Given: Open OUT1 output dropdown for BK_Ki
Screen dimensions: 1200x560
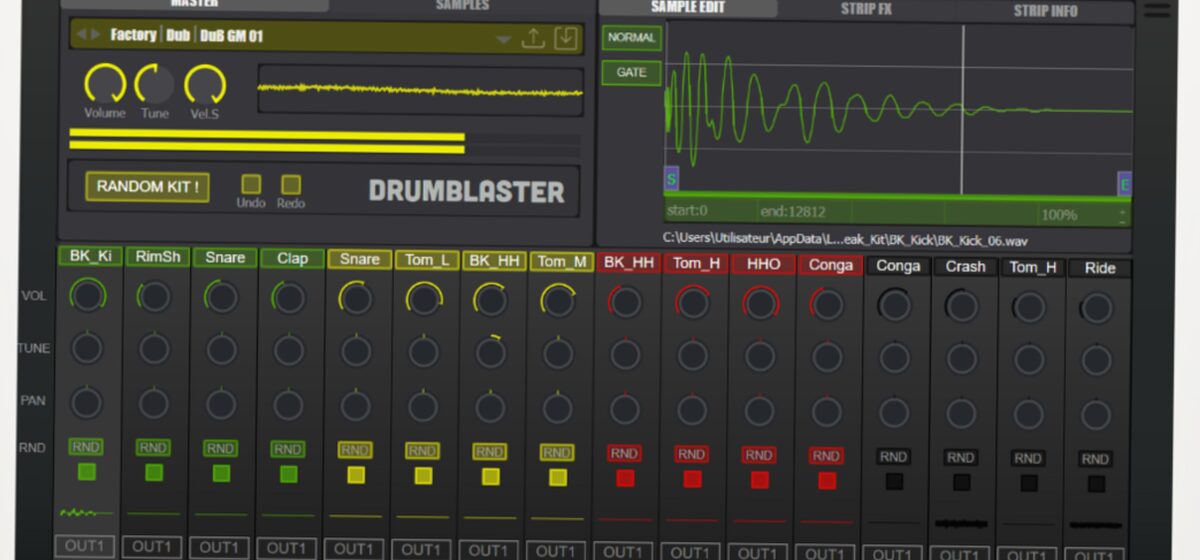Looking at the screenshot, I should tap(85, 547).
